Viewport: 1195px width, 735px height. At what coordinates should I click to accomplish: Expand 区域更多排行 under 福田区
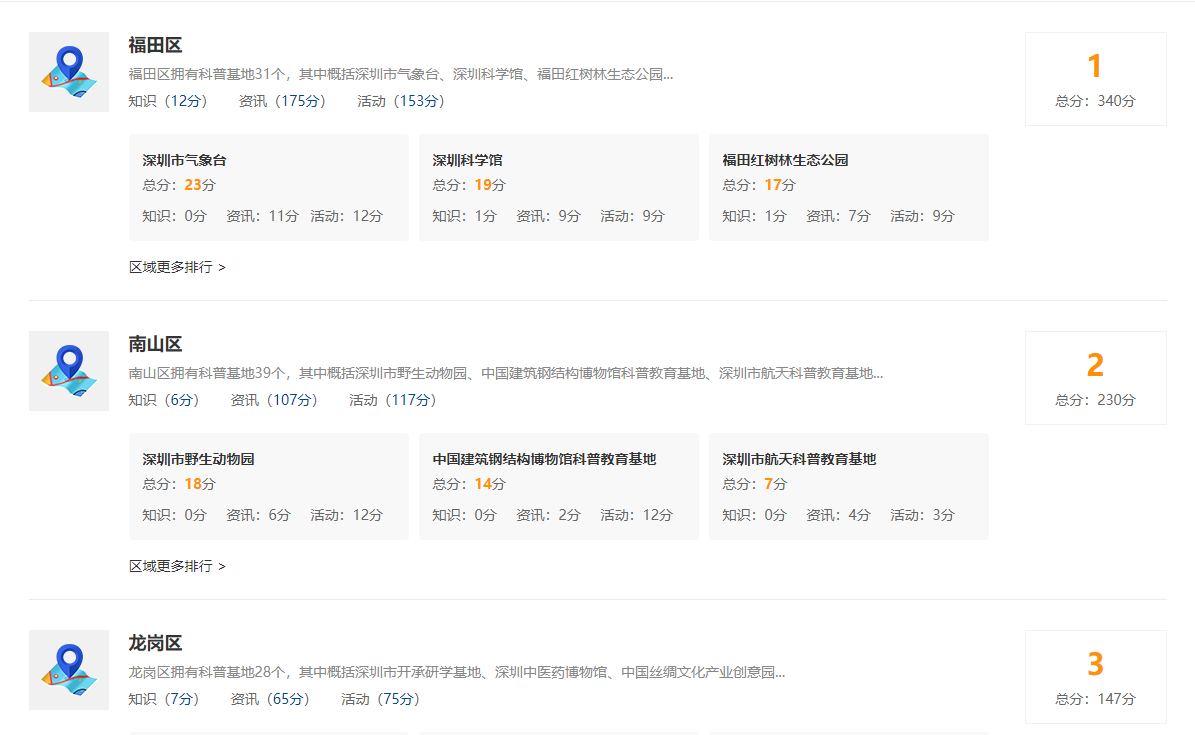pyautogui.click(x=177, y=267)
